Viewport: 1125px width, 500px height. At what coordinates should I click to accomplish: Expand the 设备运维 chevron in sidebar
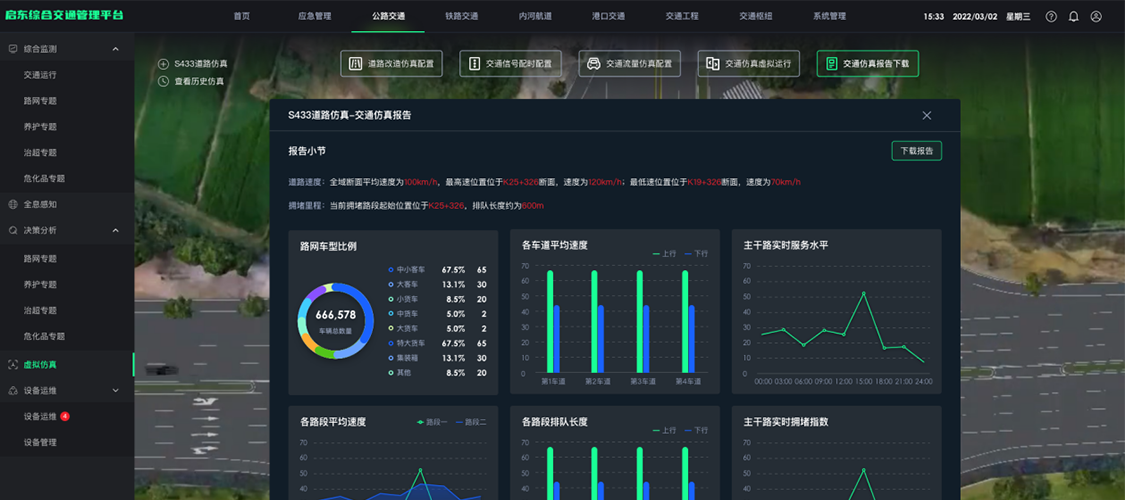pyautogui.click(x=115, y=390)
